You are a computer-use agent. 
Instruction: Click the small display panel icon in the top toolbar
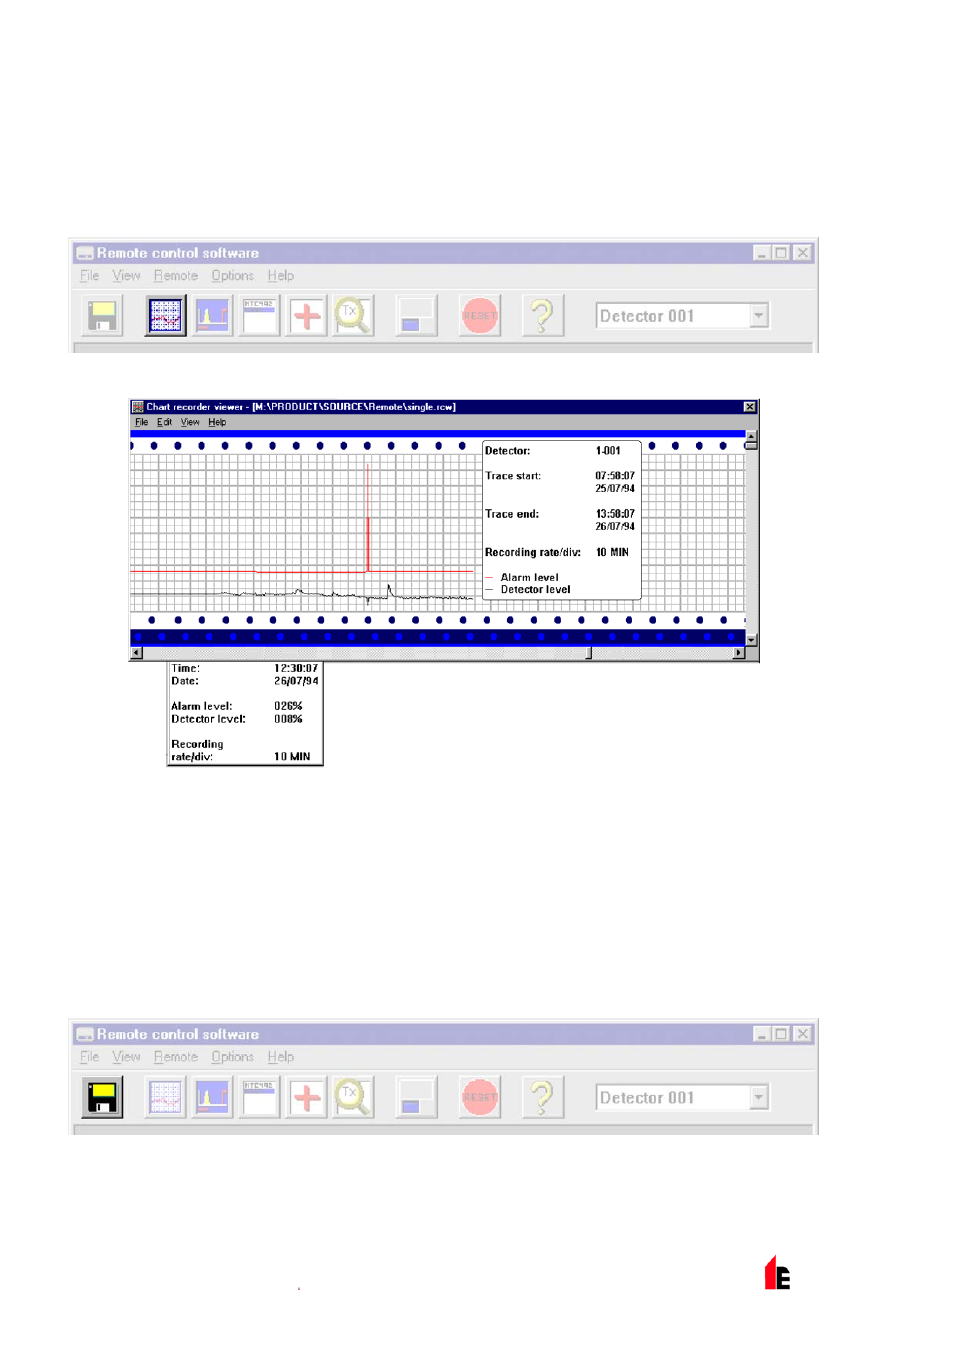point(259,316)
